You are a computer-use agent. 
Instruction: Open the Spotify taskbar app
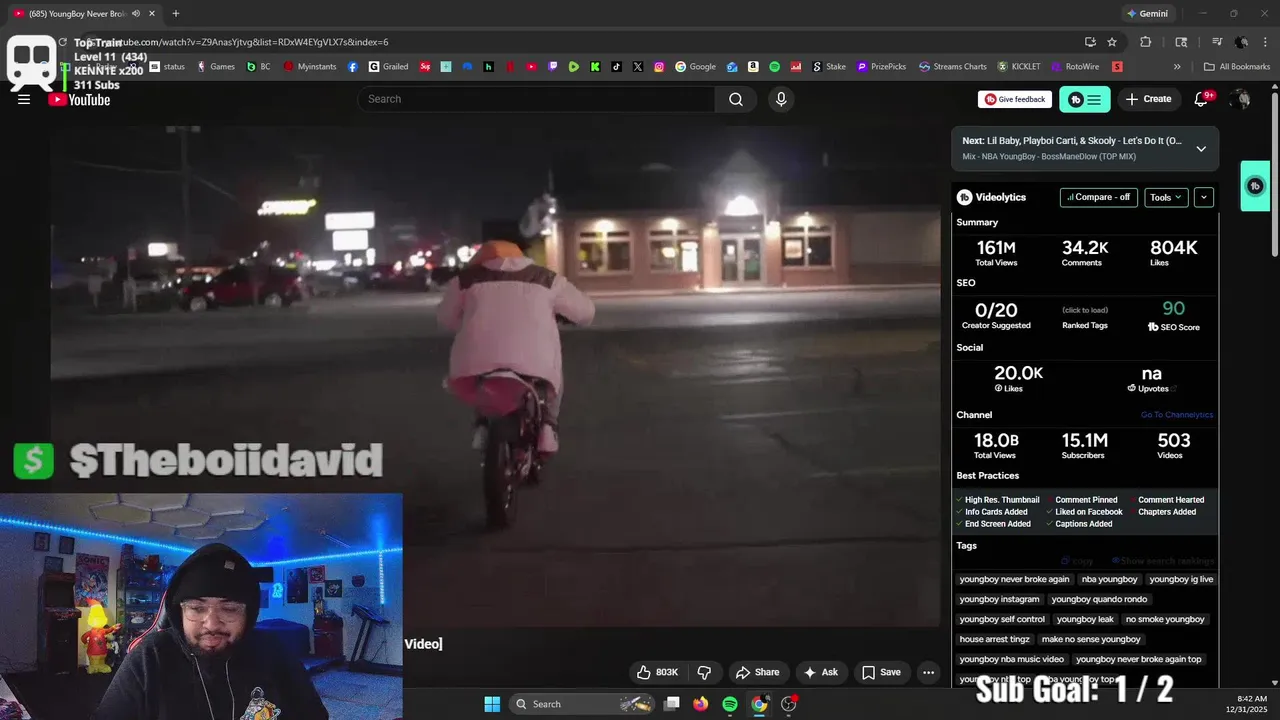tap(730, 704)
